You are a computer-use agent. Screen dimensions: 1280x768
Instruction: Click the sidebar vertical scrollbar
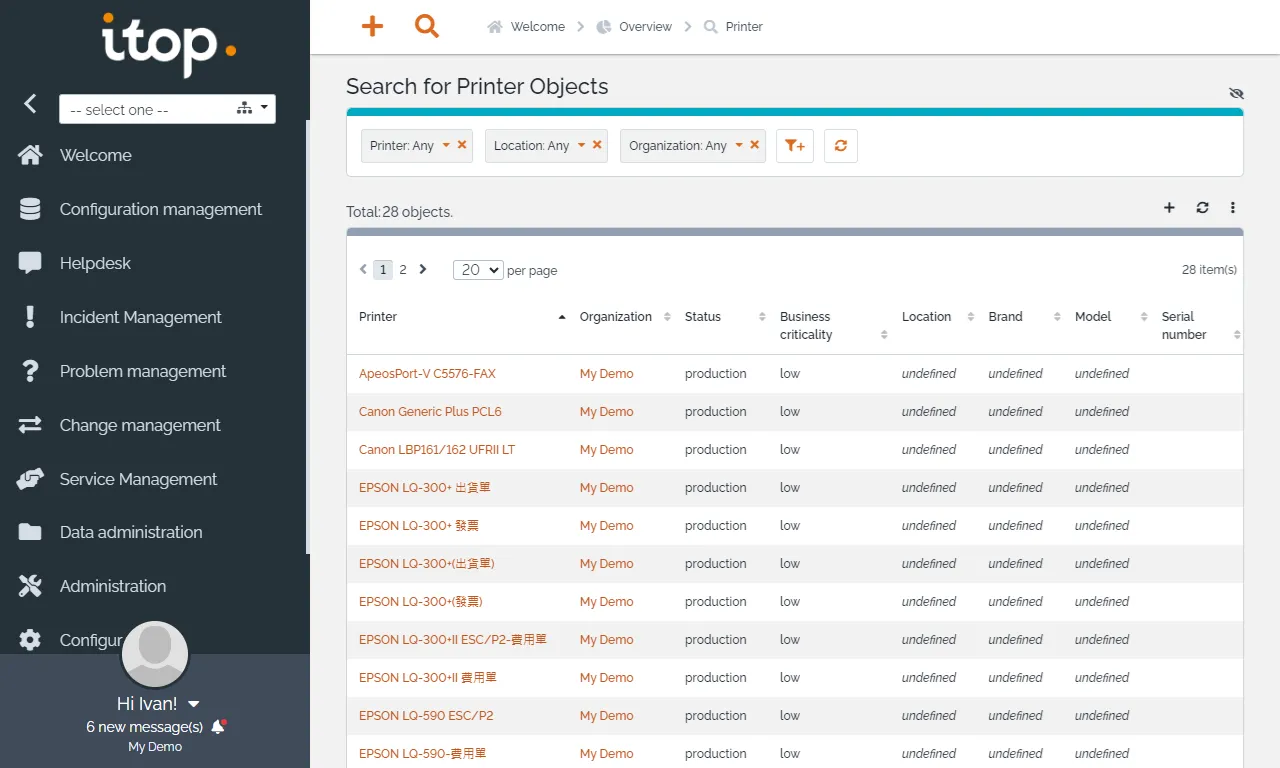(307, 336)
